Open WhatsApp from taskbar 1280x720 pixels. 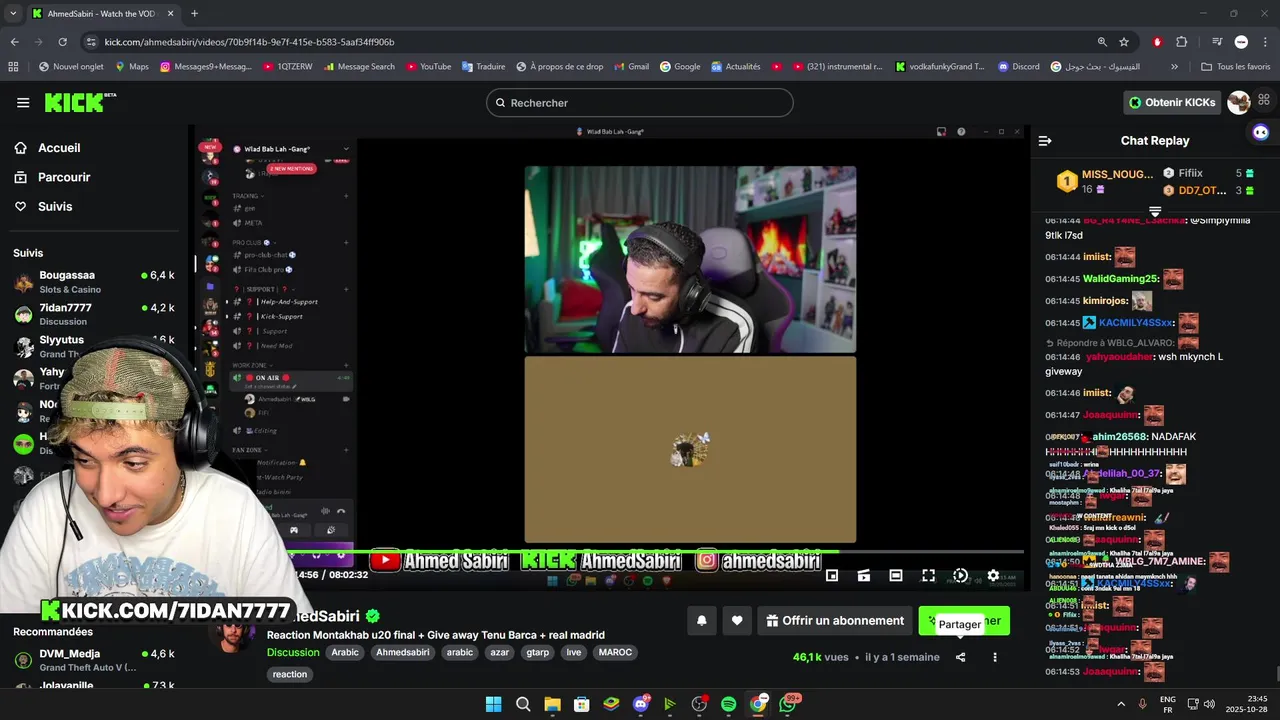pyautogui.click(x=788, y=704)
